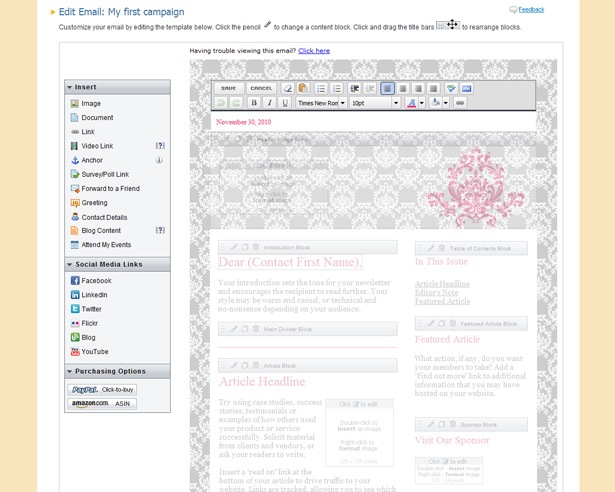Add YouTube social media link
615x492 pixels.
[89, 352]
